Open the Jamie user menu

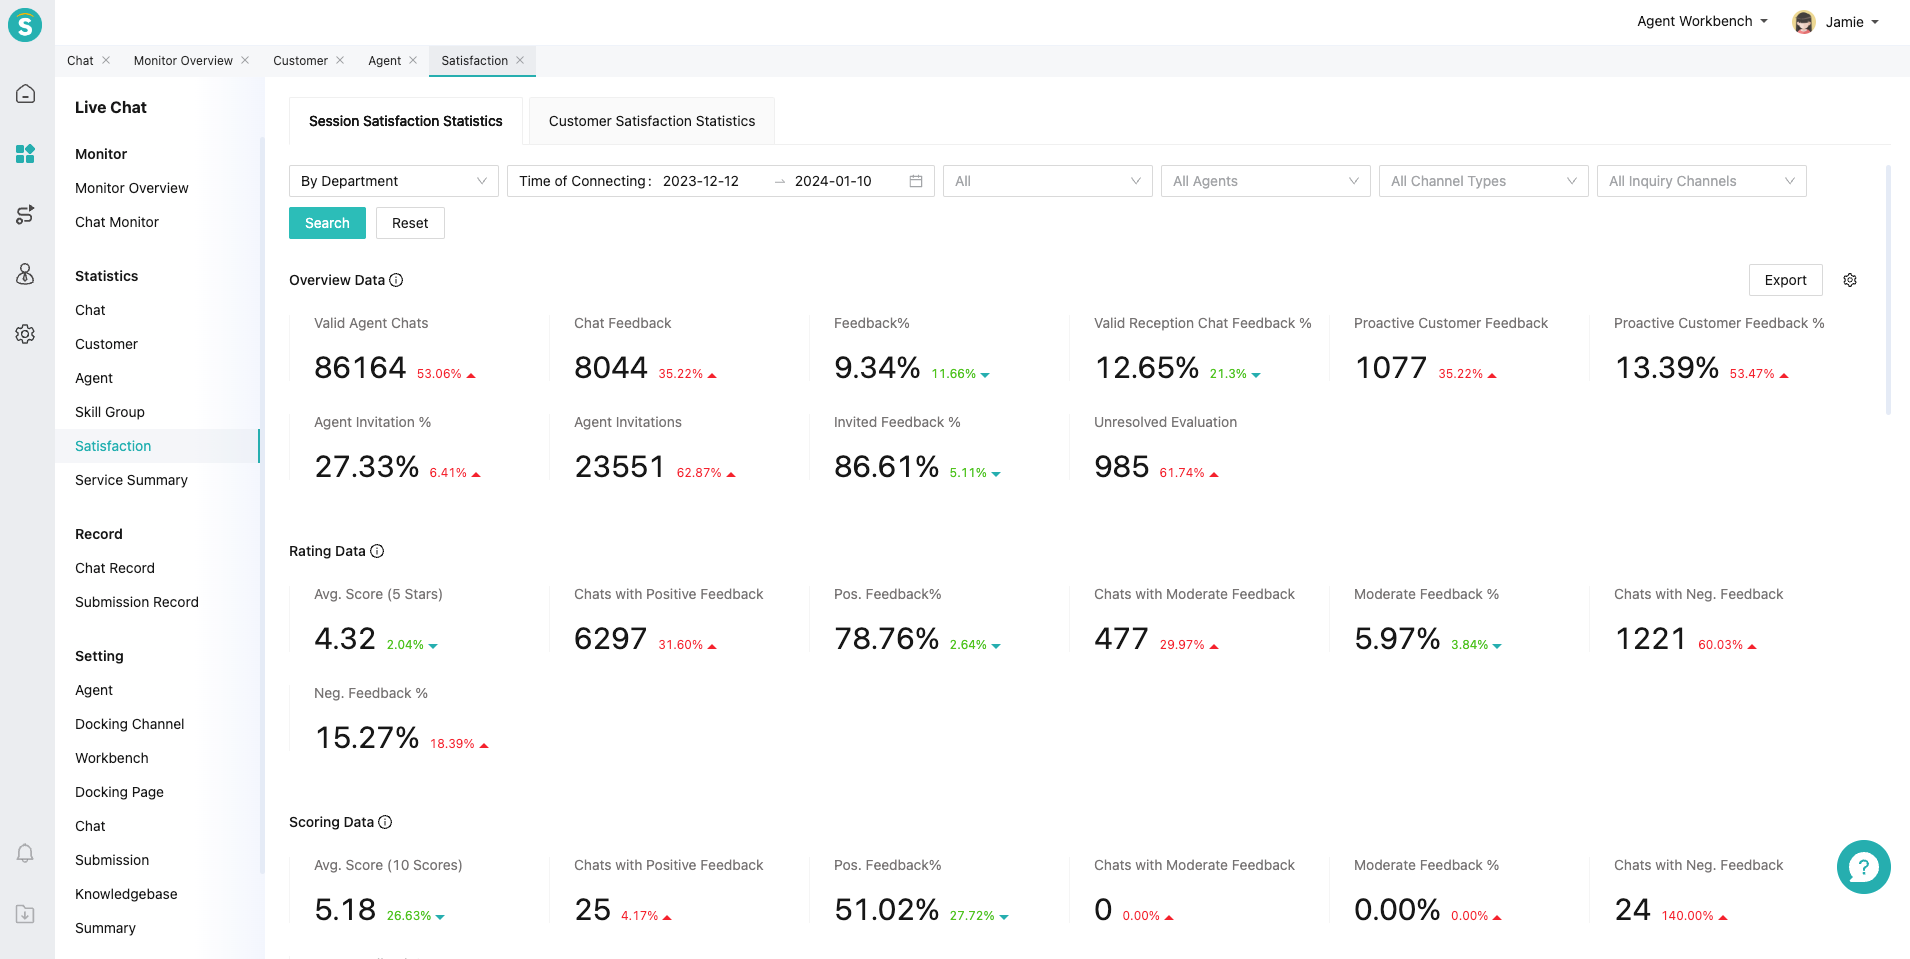tap(1852, 22)
